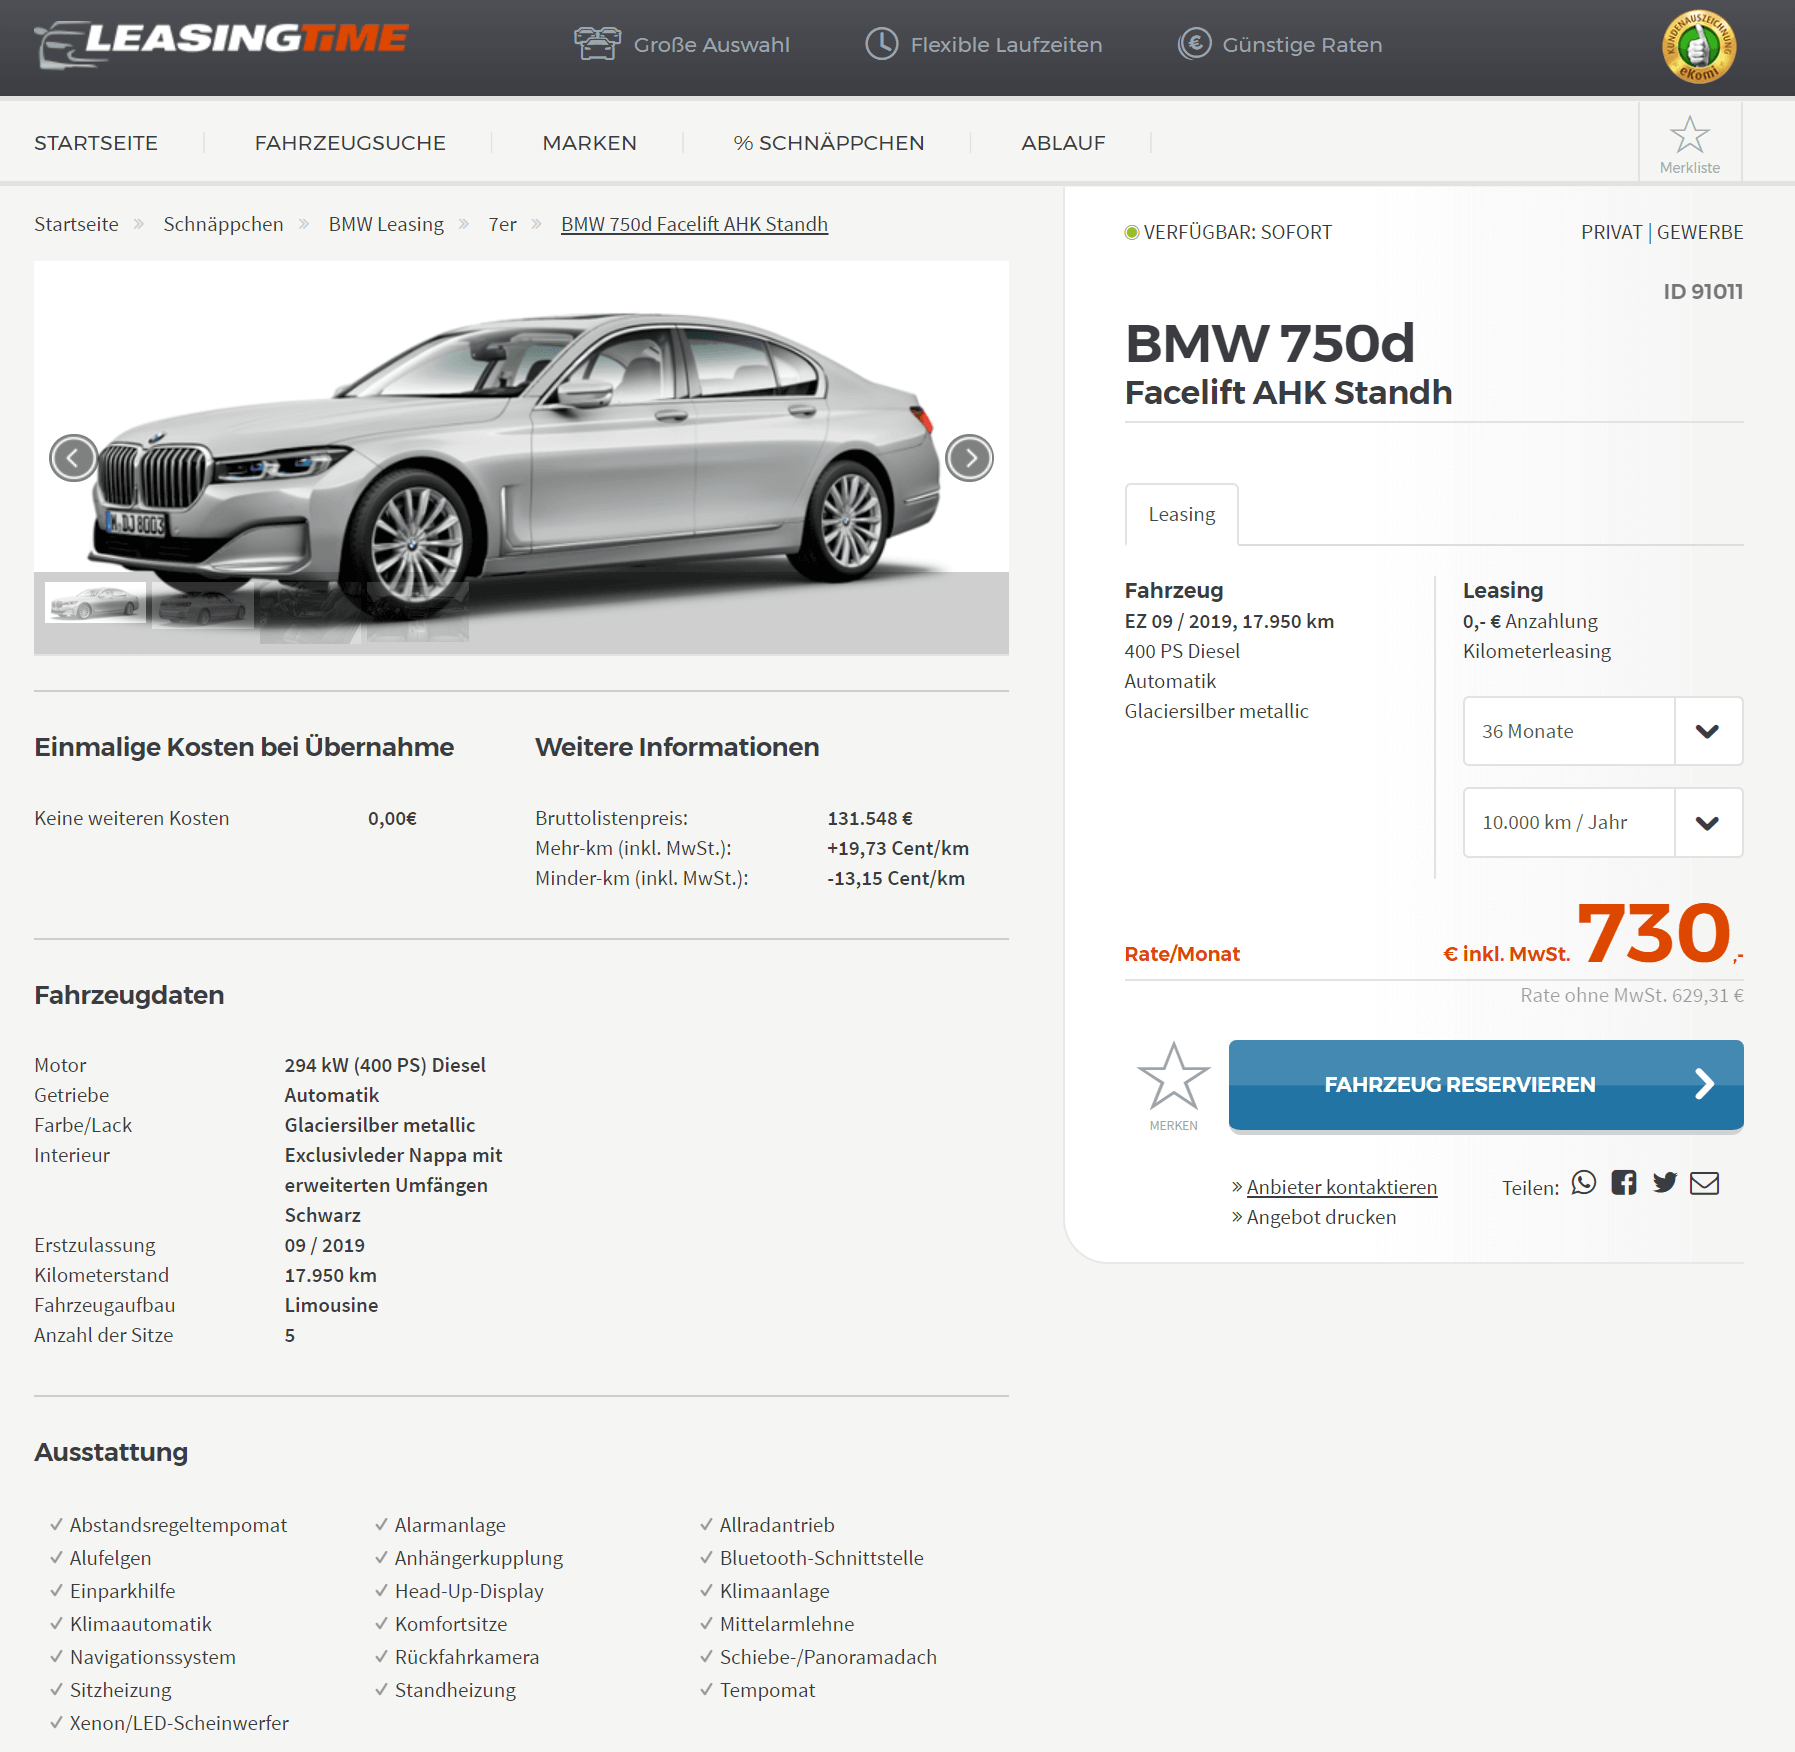Screen dimensions: 1795x1752
Task: Click chevron arrow of km / Jahr selector
Action: click(1708, 822)
